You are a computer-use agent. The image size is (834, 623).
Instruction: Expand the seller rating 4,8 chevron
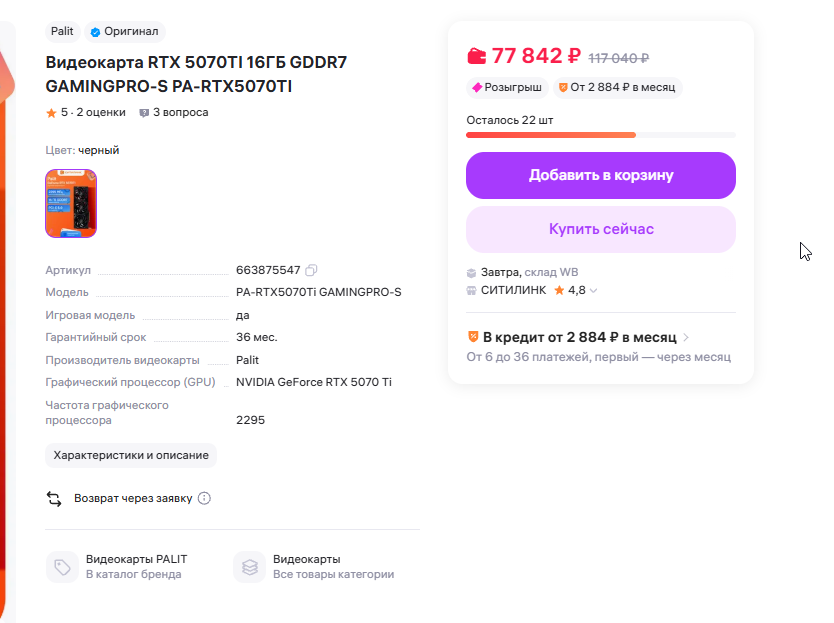(593, 291)
